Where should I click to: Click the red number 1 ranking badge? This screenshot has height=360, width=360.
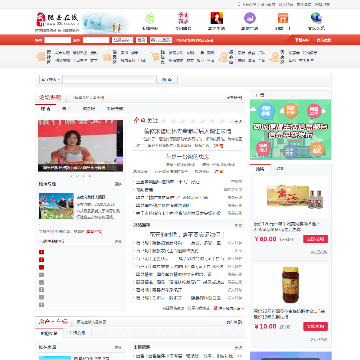[x=41, y=252]
